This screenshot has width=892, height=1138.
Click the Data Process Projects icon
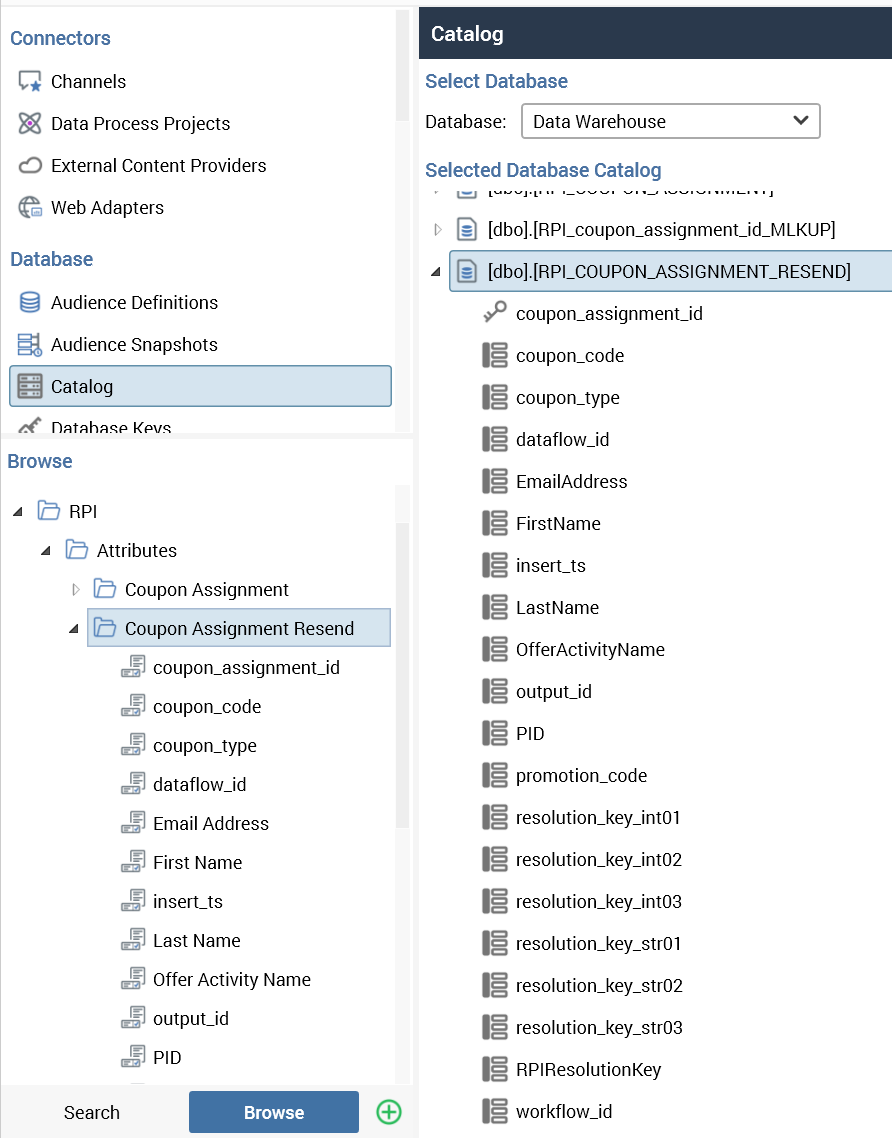pos(30,124)
